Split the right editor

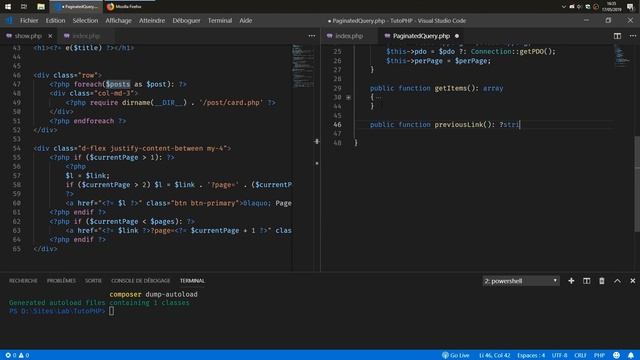point(617,36)
